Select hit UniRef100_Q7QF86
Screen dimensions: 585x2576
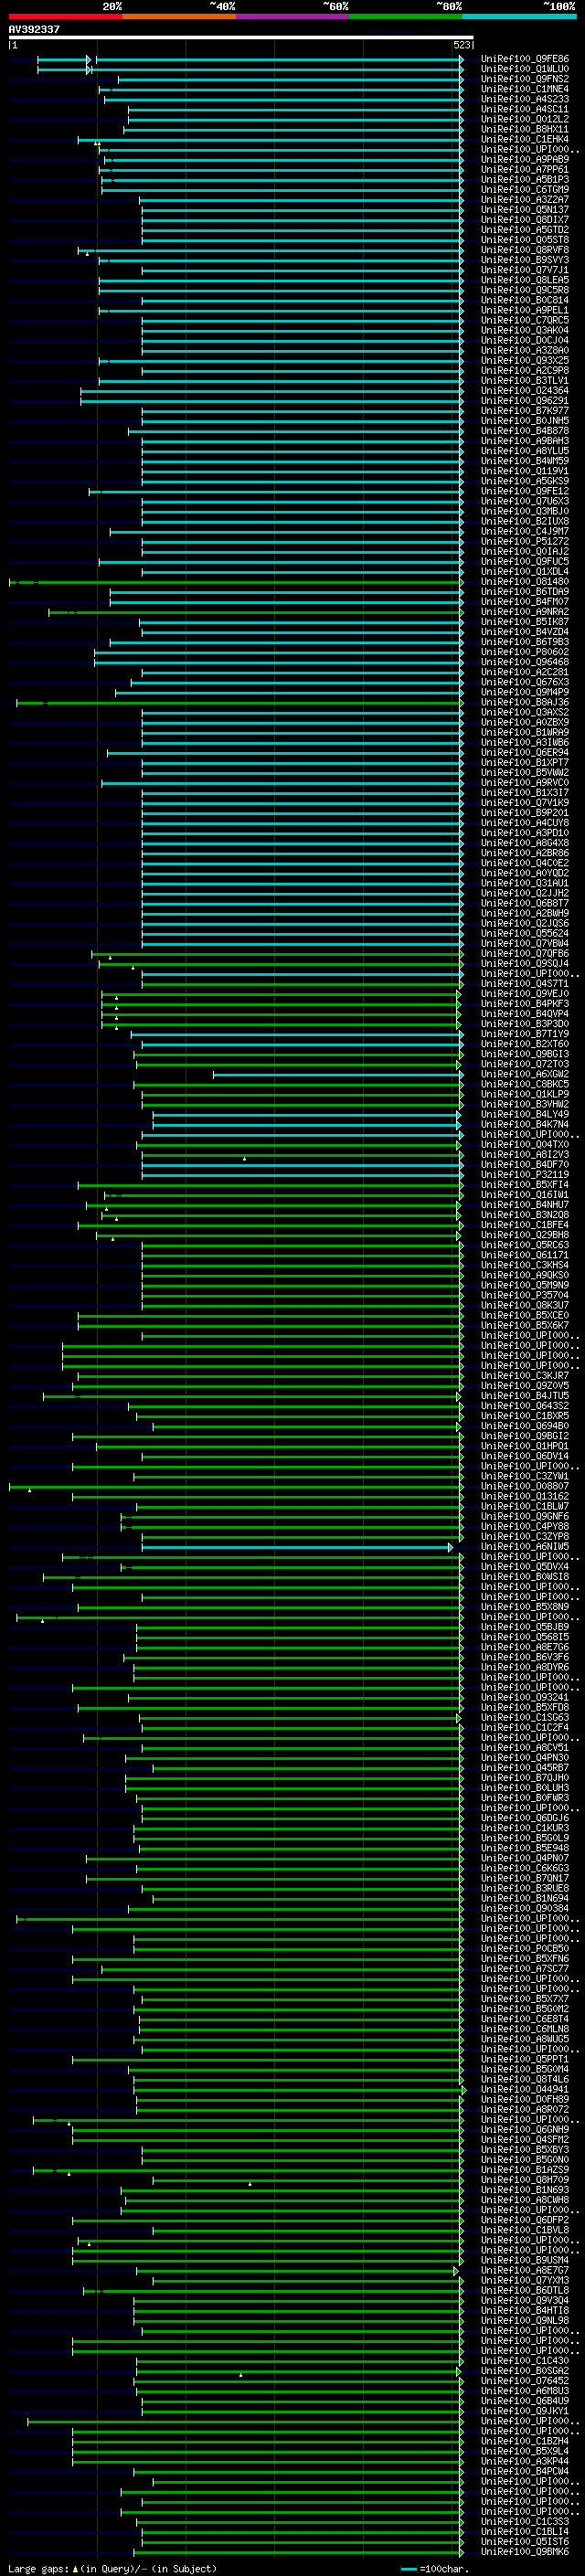coord(525,953)
